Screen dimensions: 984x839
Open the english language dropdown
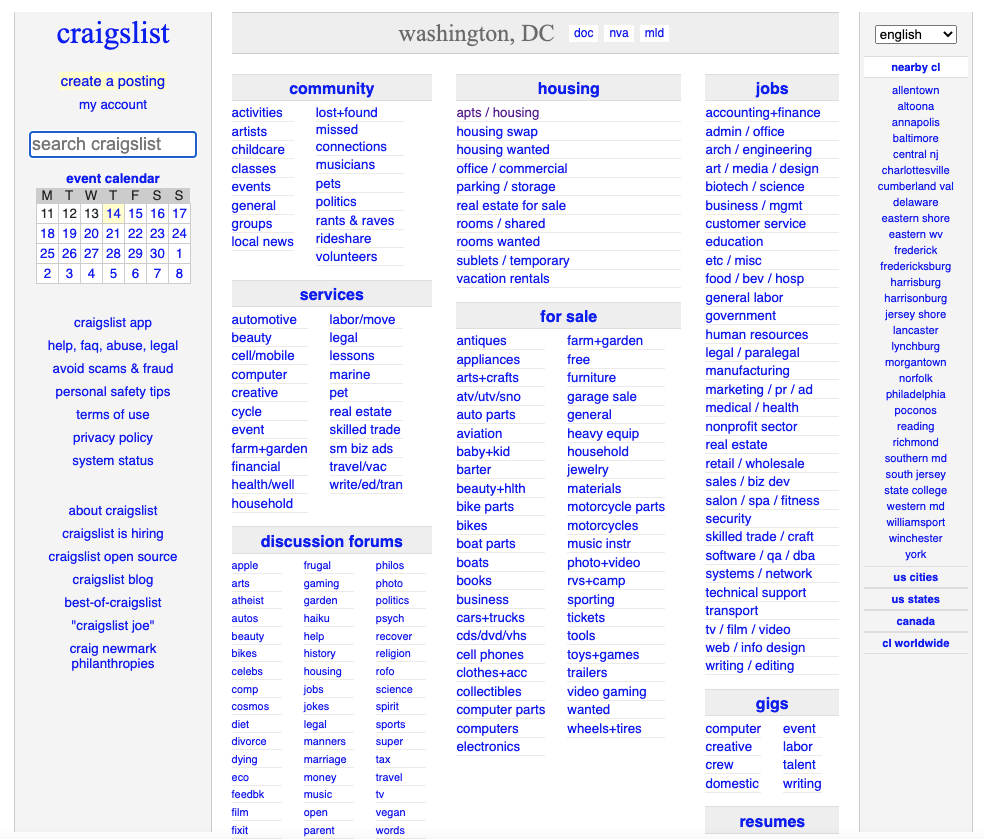(x=915, y=35)
